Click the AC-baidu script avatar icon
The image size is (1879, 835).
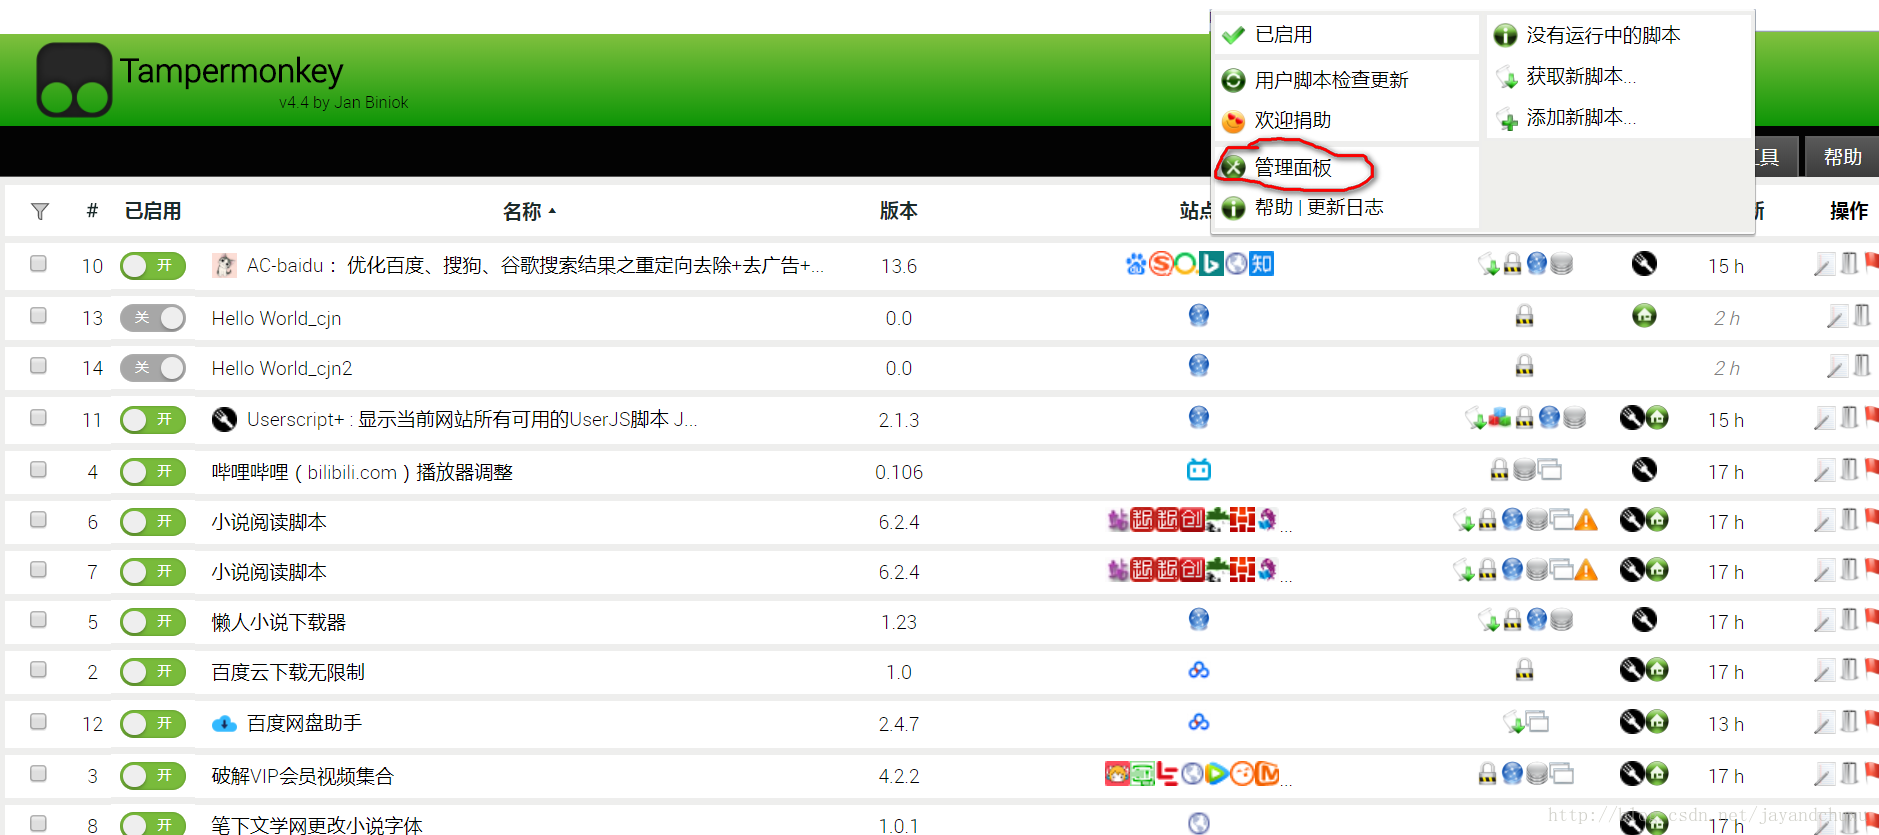tap(225, 265)
